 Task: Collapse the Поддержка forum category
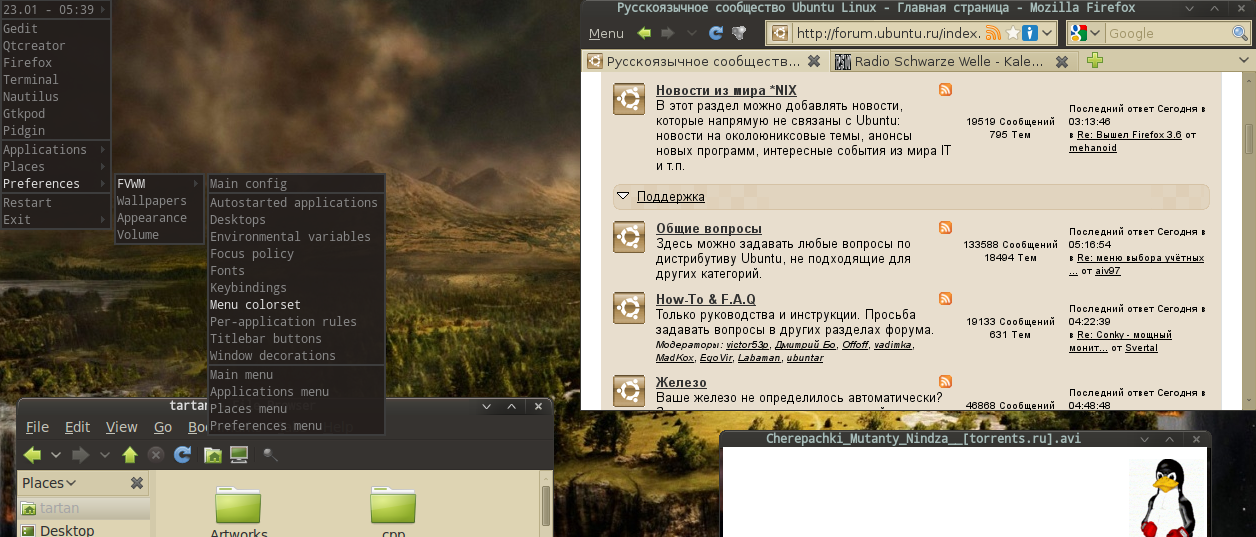tap(623, 196)
